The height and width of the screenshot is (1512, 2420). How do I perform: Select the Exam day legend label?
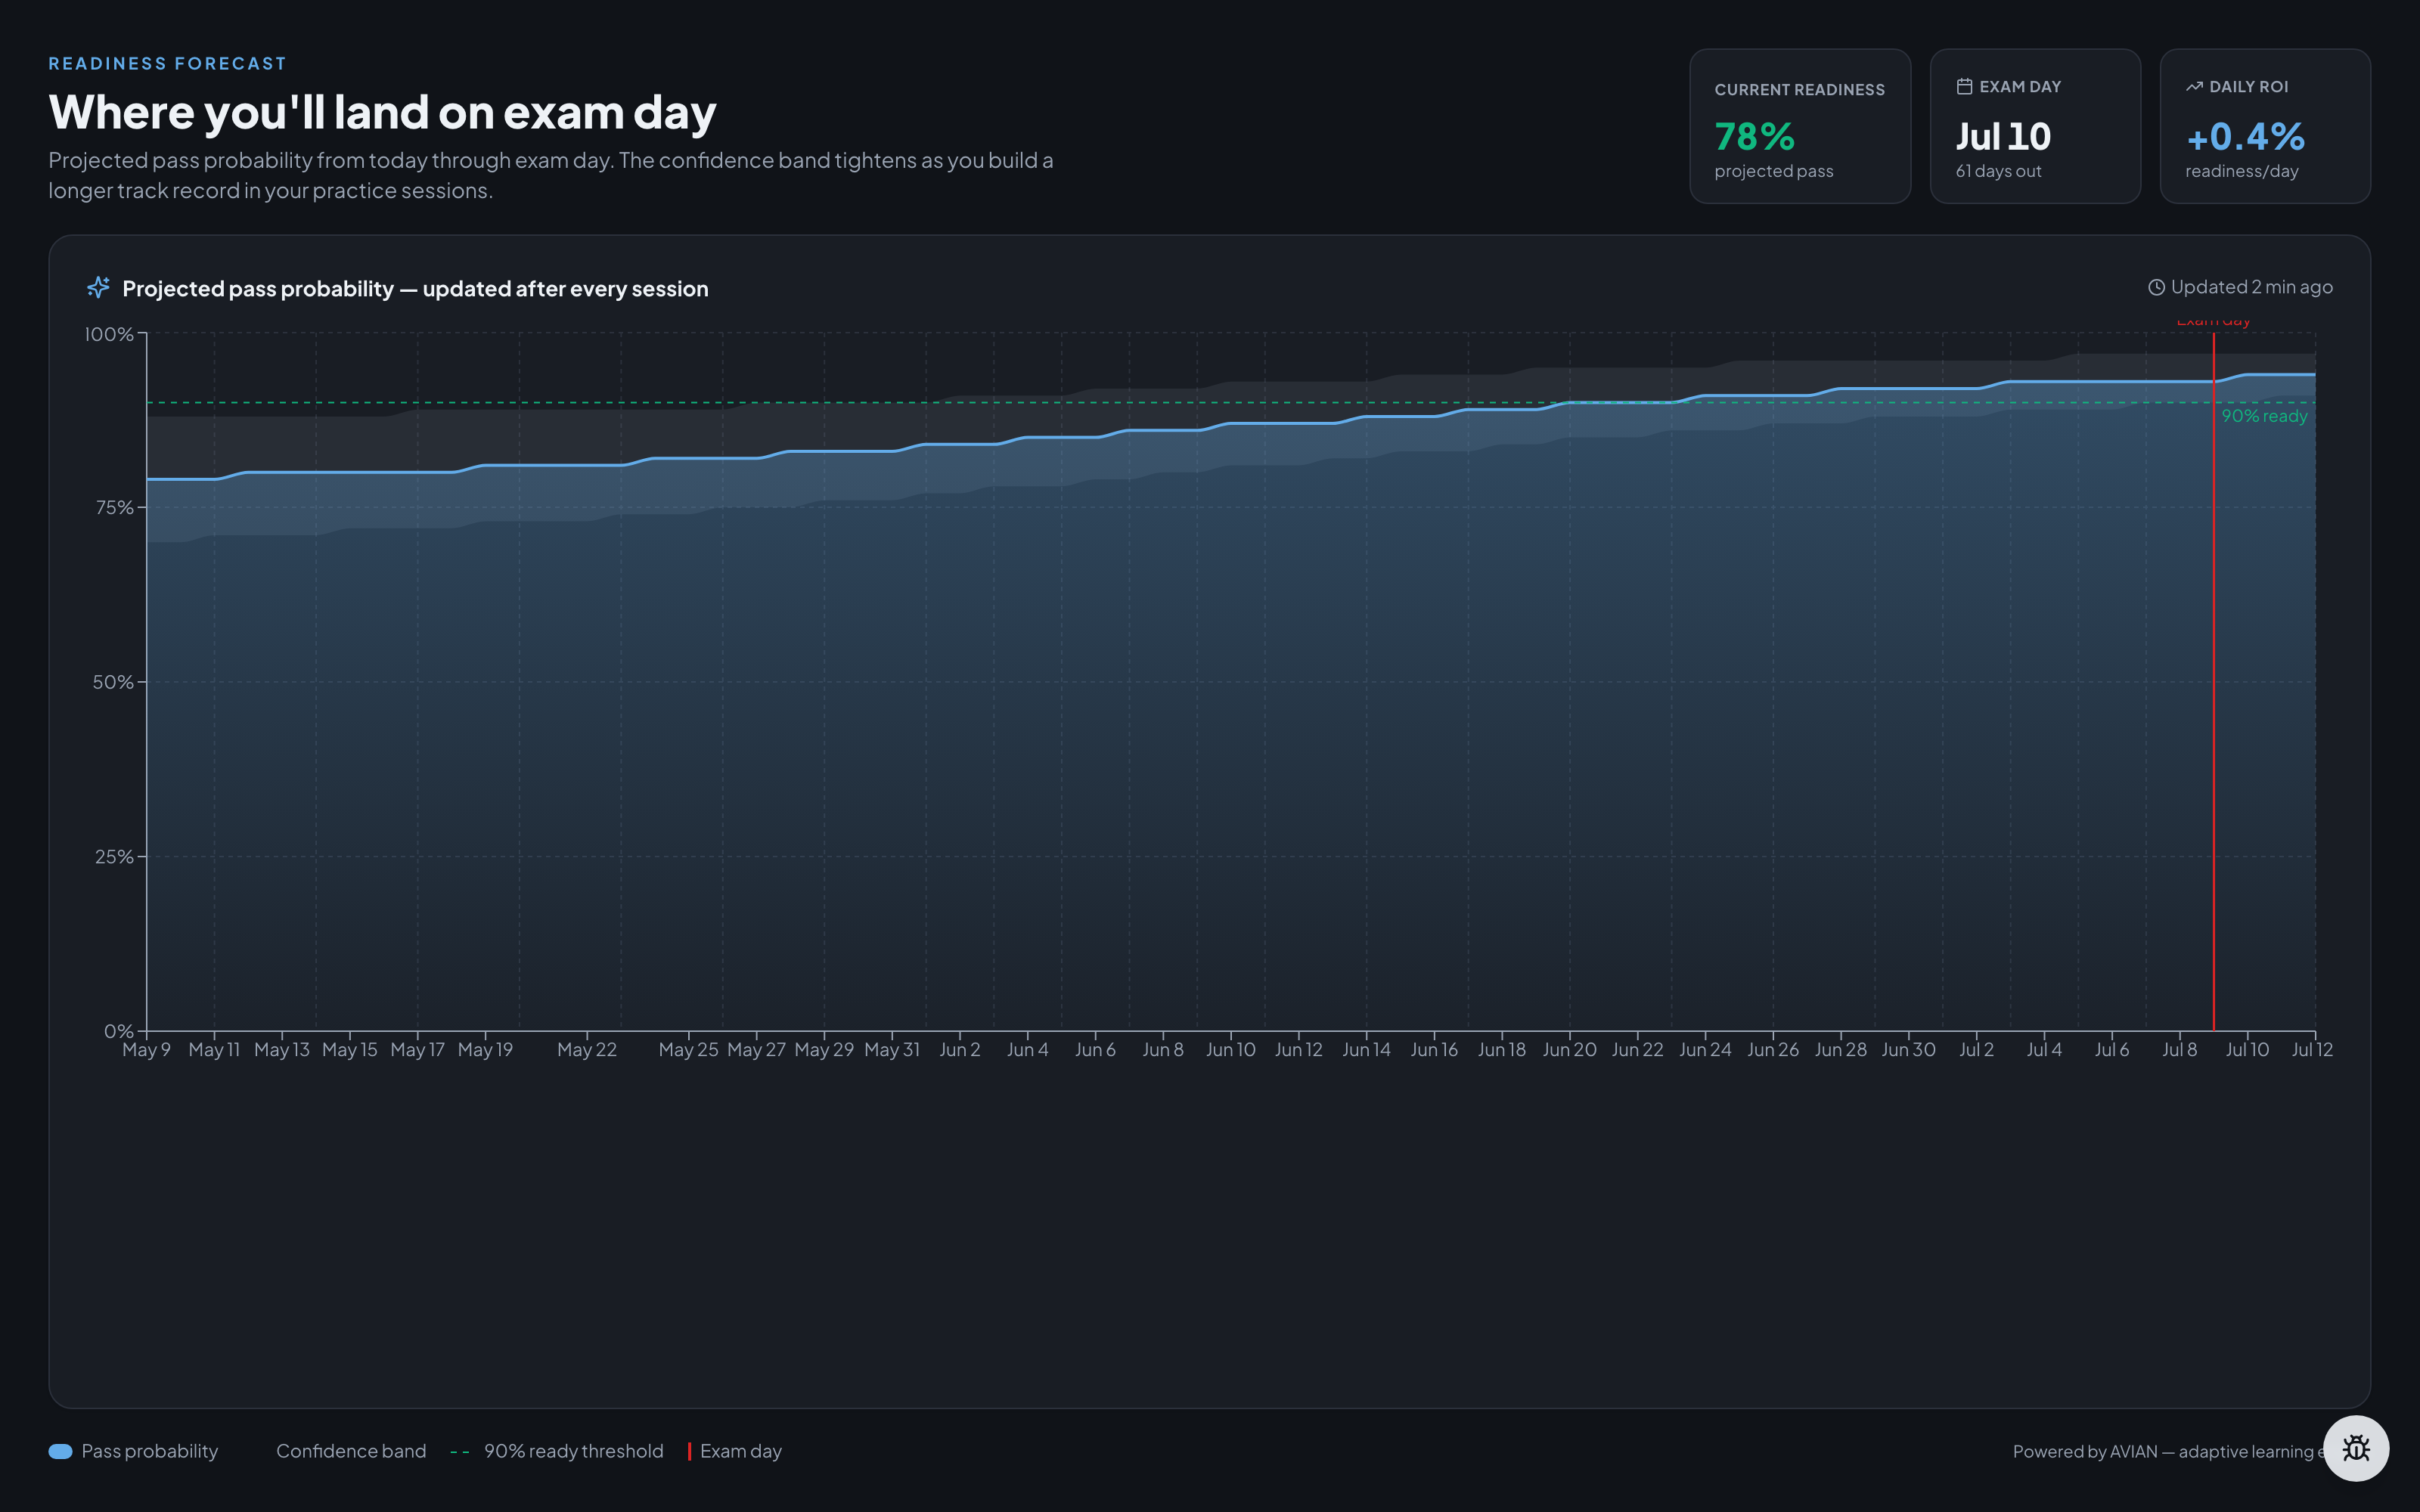(x=741, y=1451)
